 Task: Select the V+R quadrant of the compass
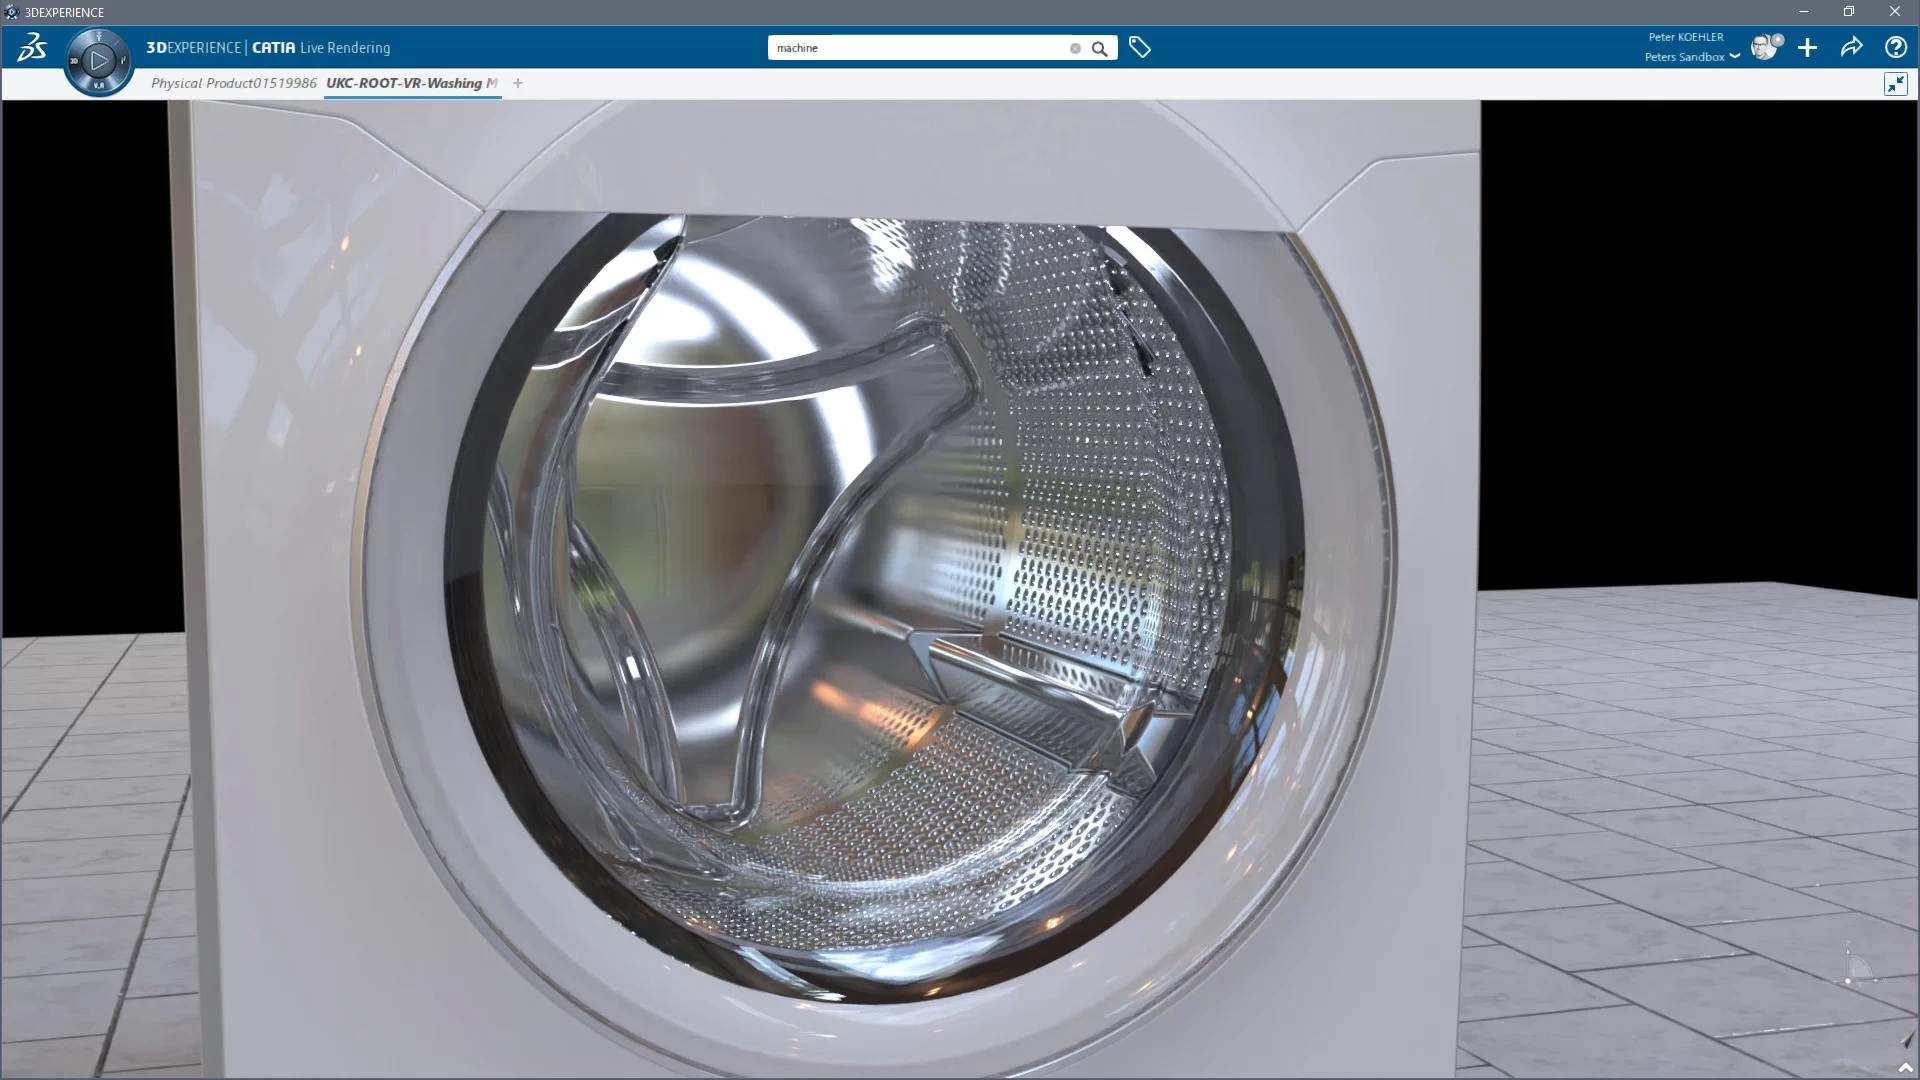[x=99, y=86]
